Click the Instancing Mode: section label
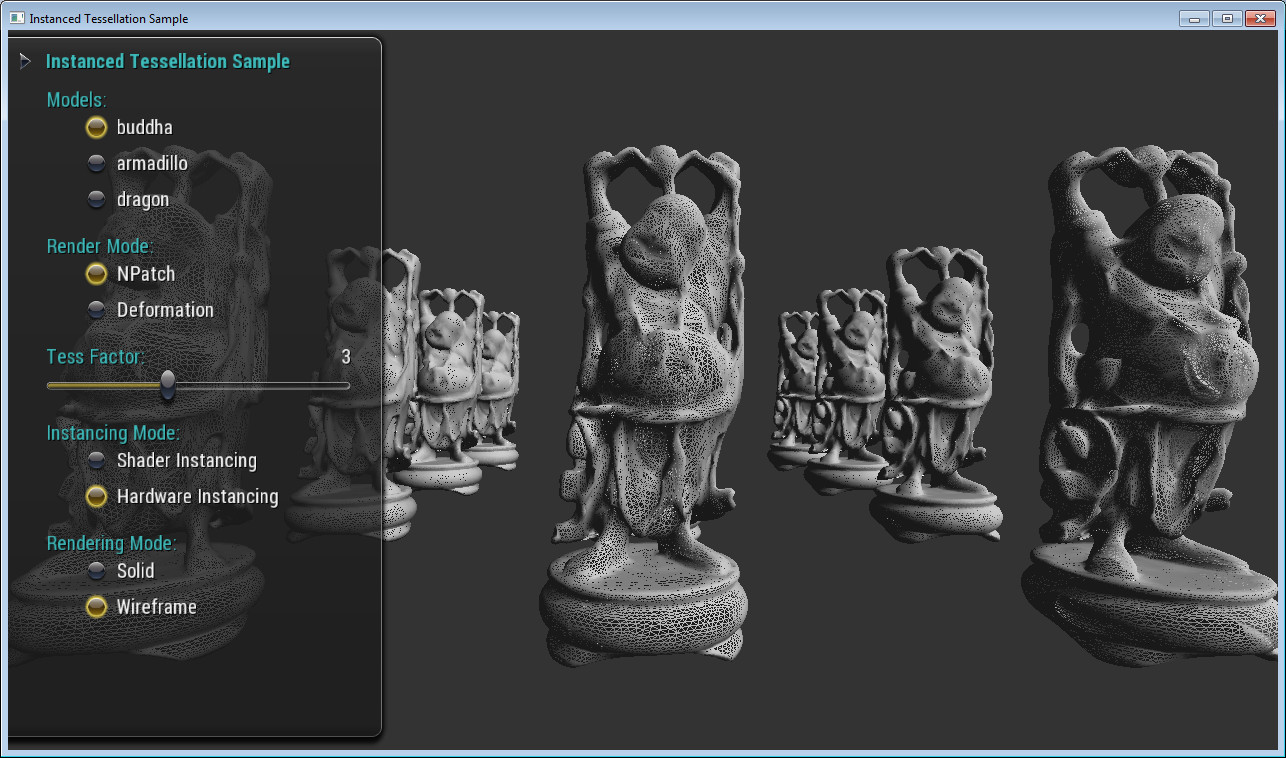Image resolution: width=1286 pixels, height=758 pixels. 113,434
